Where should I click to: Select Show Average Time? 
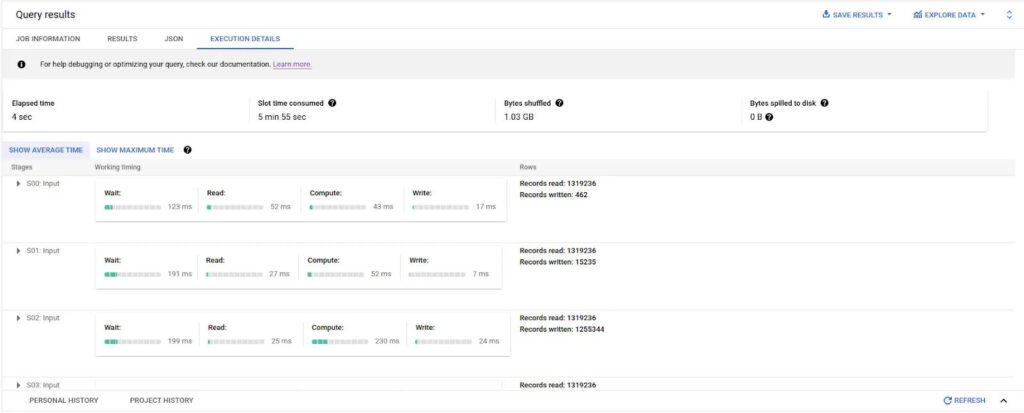46,150
